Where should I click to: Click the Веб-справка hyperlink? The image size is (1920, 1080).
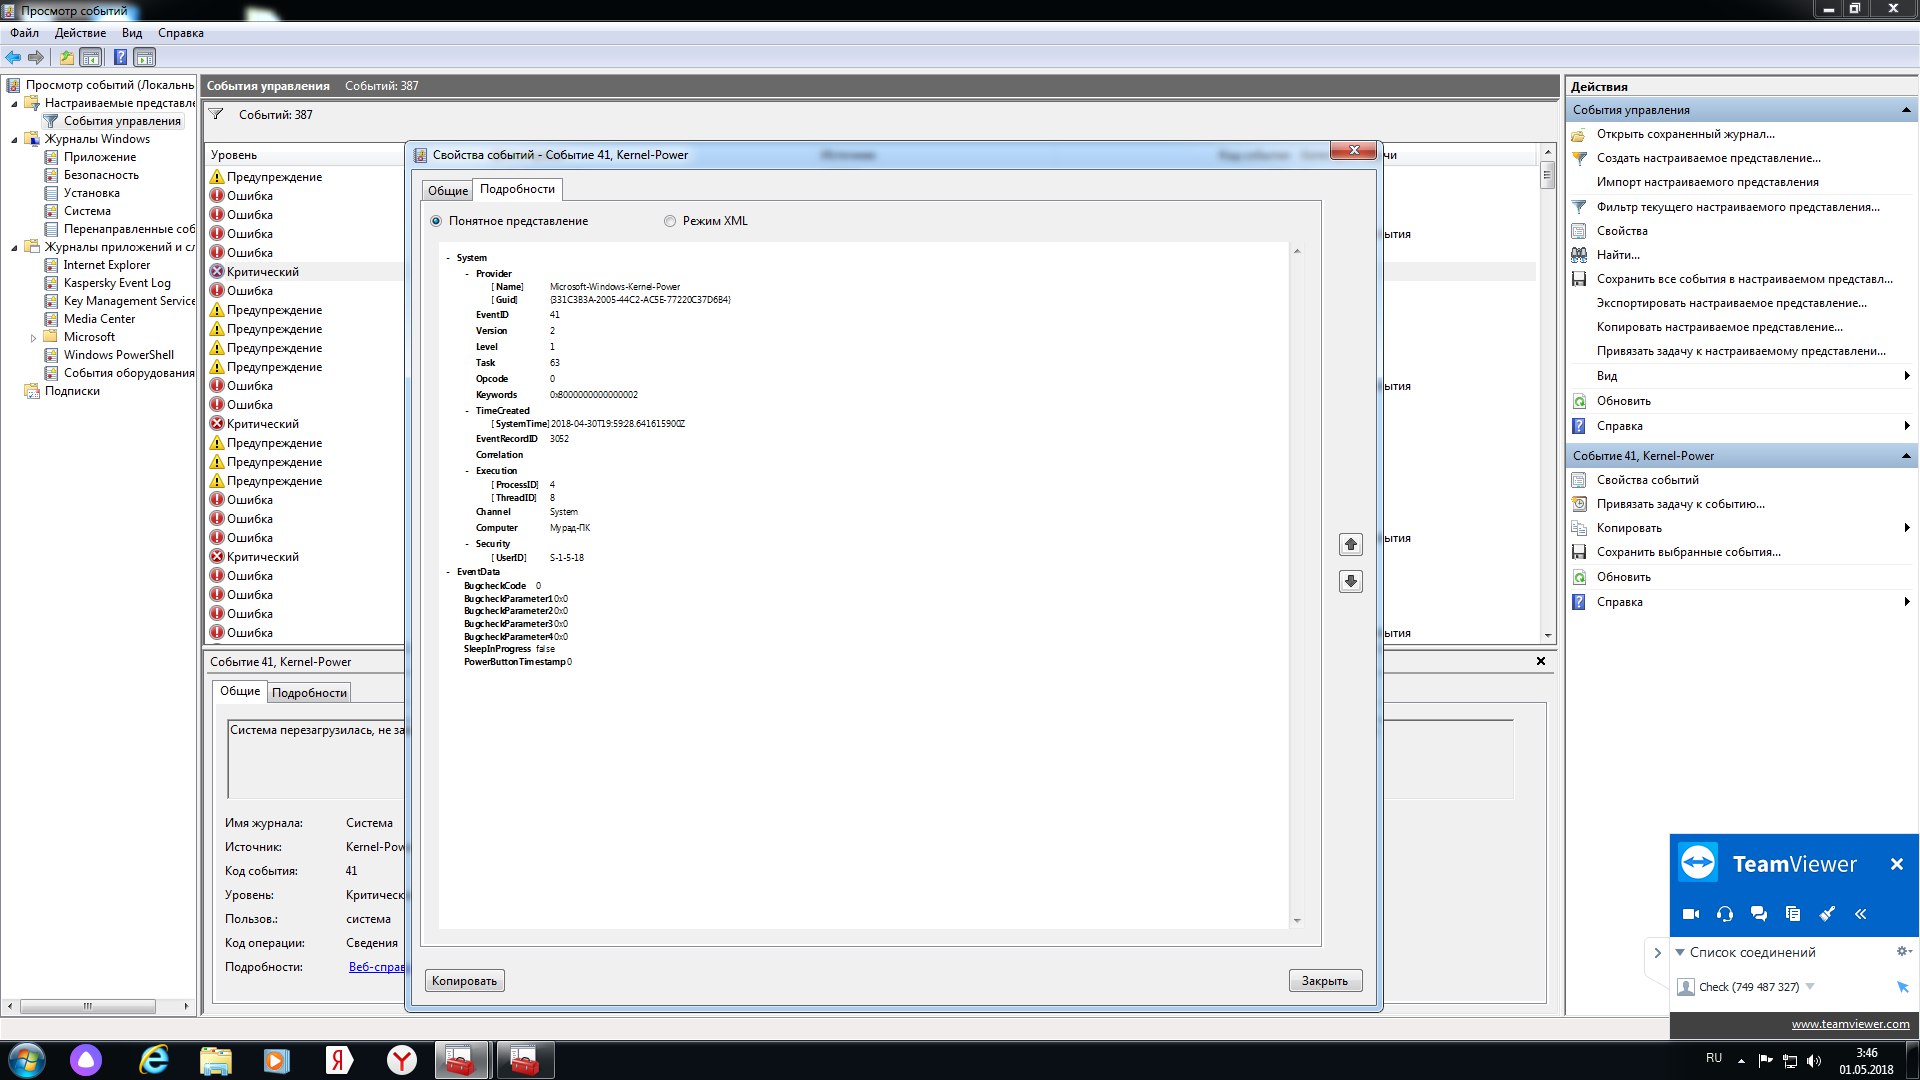pyautogui.click(x=376, y=965)
